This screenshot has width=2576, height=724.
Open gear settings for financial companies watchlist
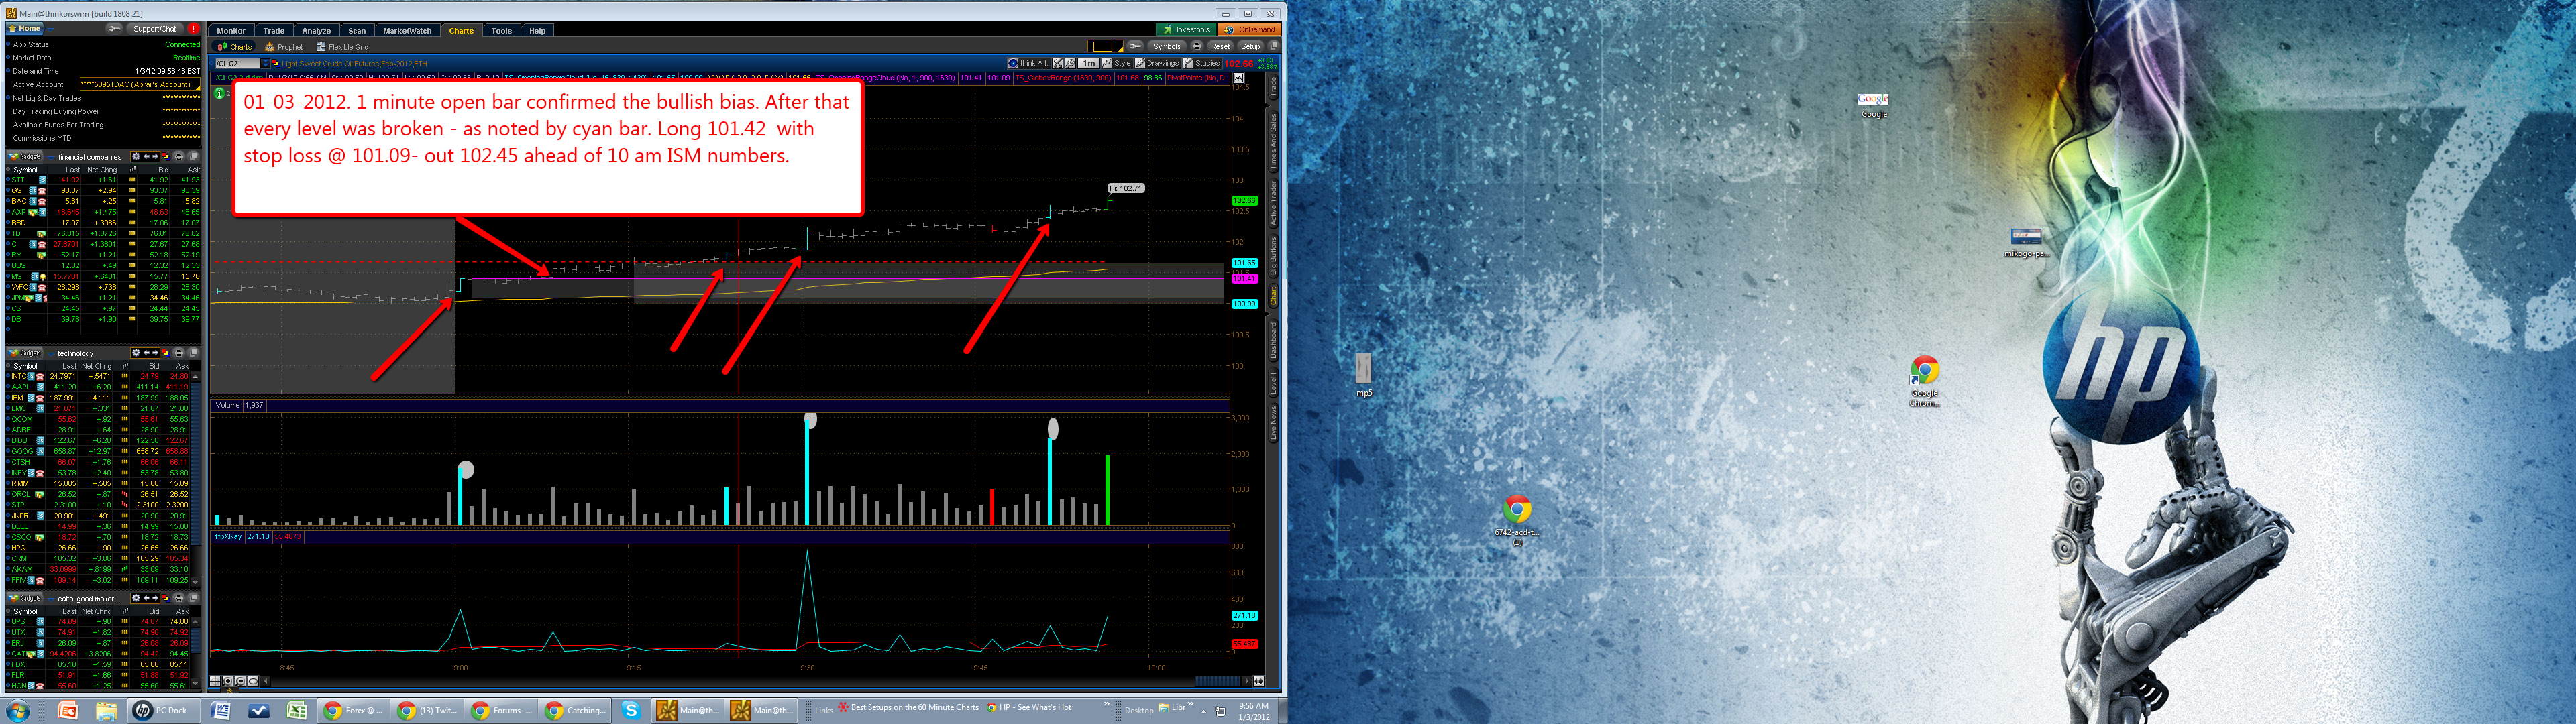click(136, 156)
